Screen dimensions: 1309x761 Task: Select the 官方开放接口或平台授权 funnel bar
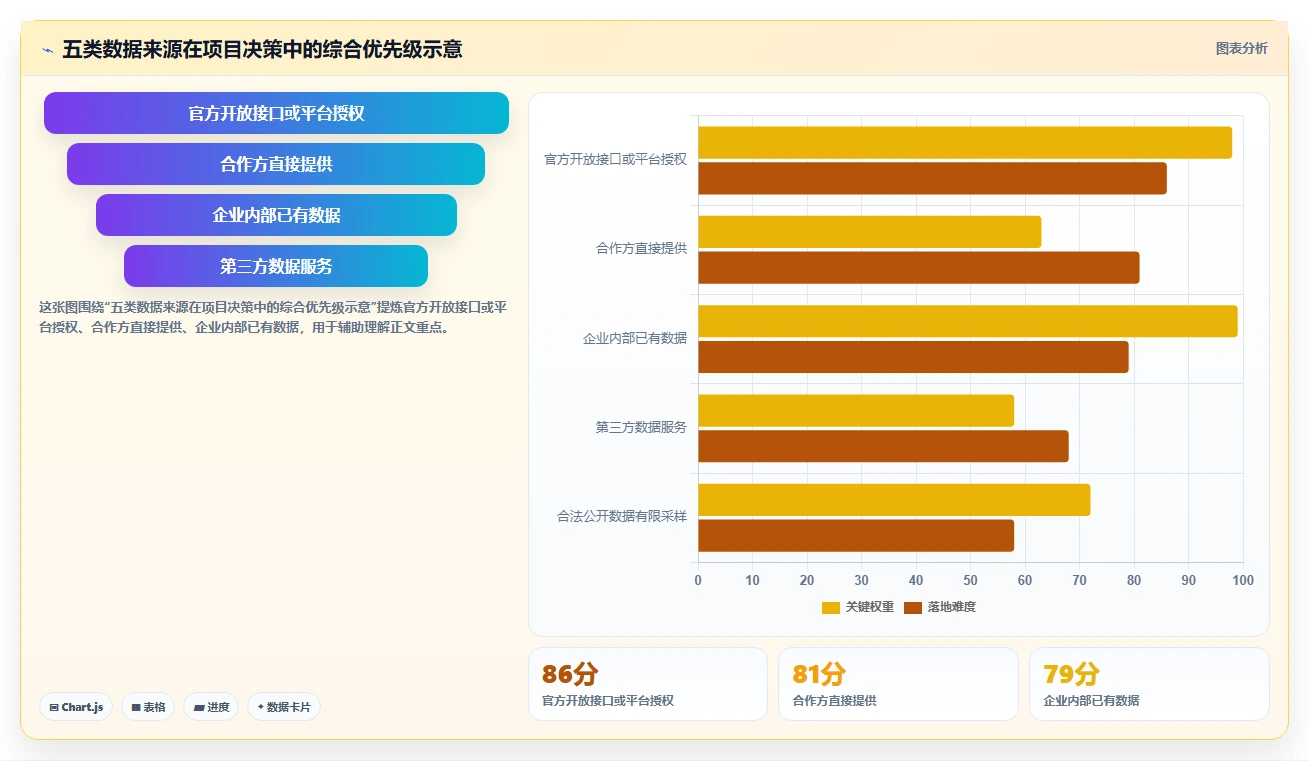coord(276,113)
